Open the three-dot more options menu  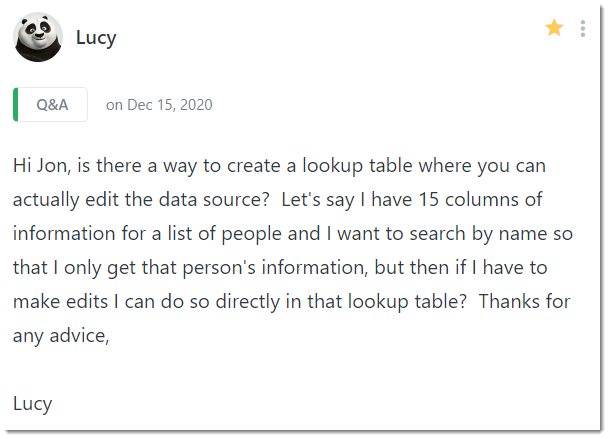(x=582, y=29)
